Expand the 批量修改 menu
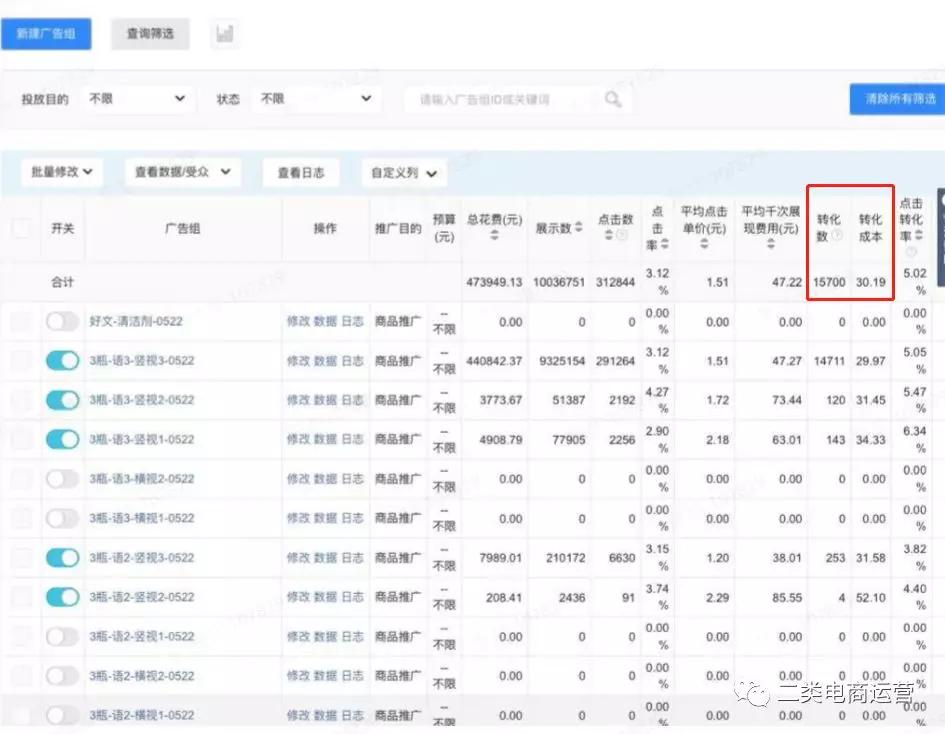945x734 pixels. tap(61, 172)
